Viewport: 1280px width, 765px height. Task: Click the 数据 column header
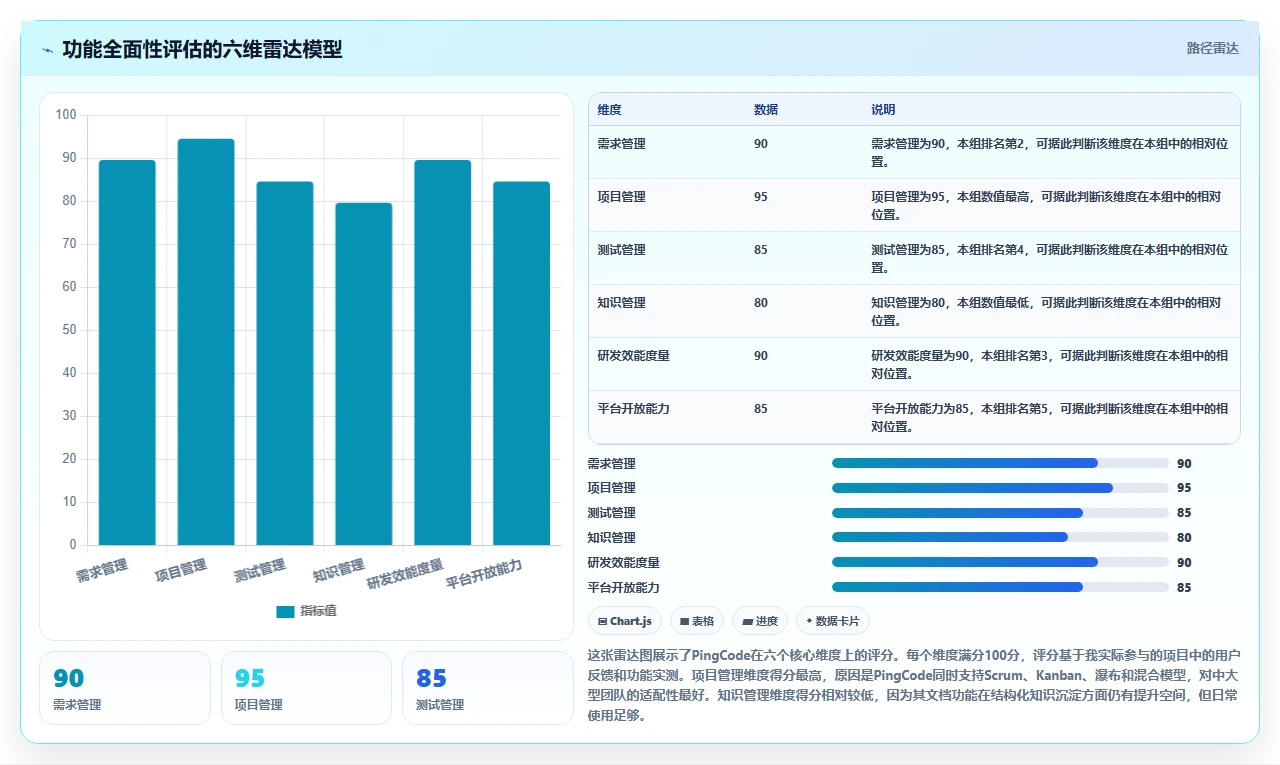pos(766,109)
